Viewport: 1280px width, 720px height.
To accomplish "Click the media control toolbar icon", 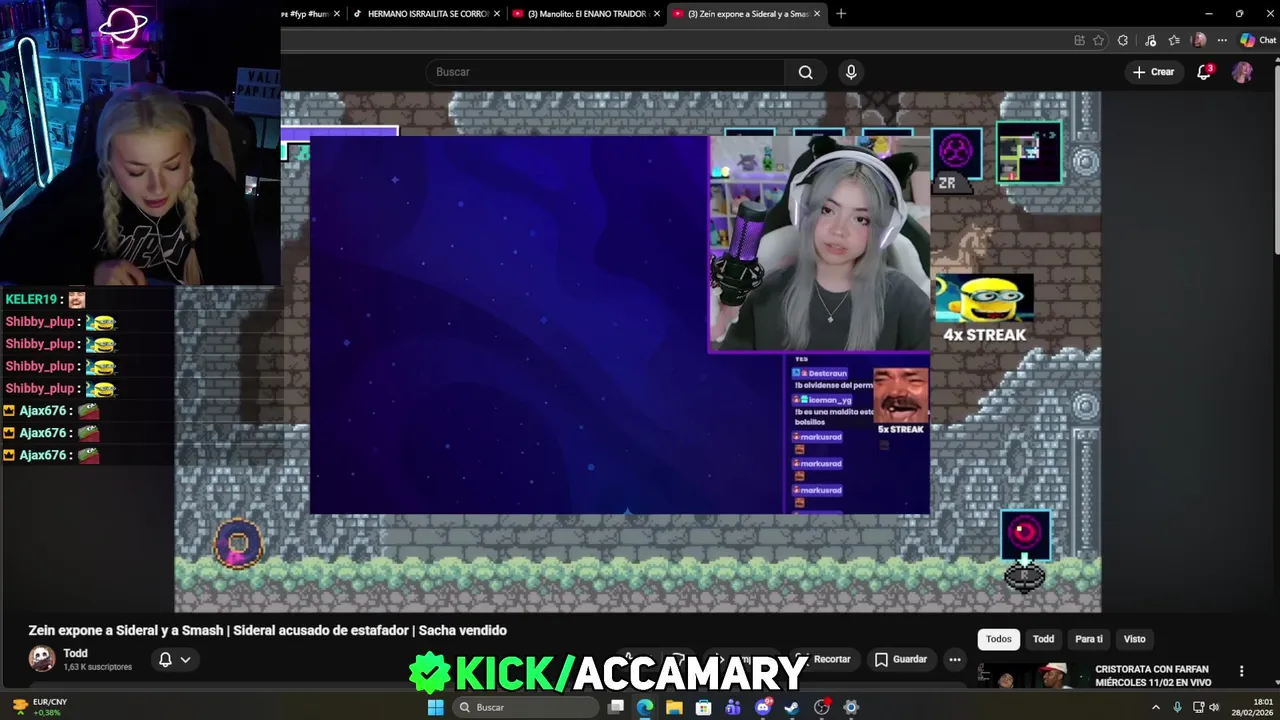I will (1150, 40).
